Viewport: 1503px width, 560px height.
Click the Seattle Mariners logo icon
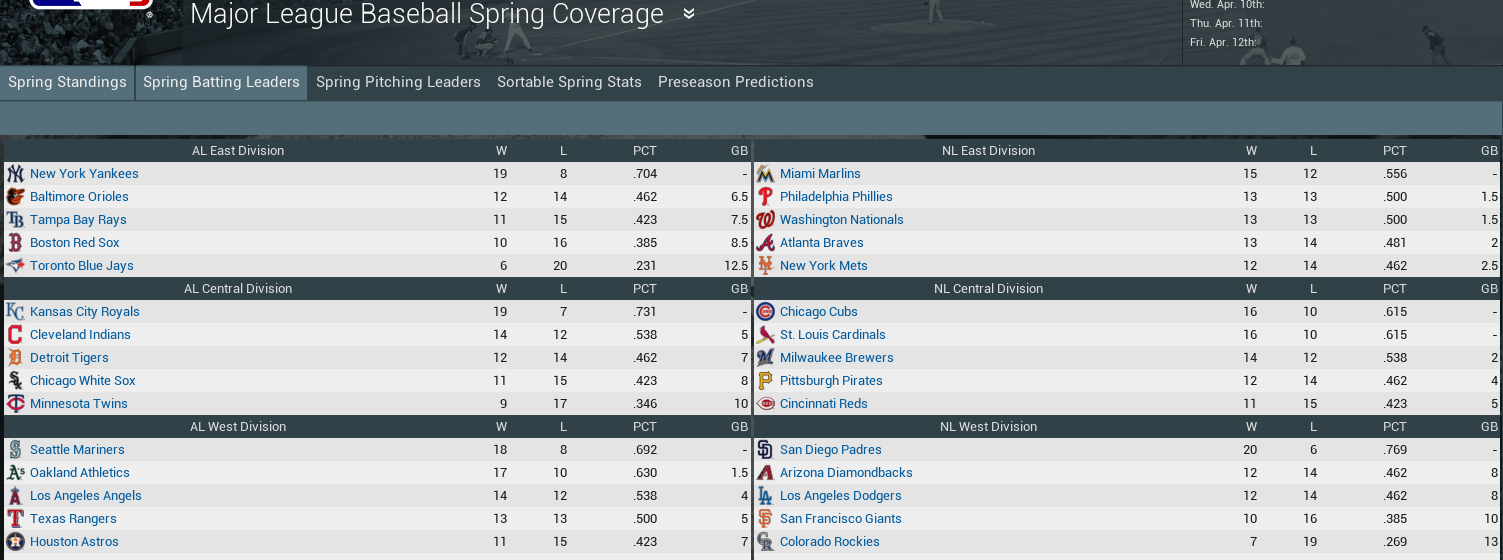click(x=15, y=450)
